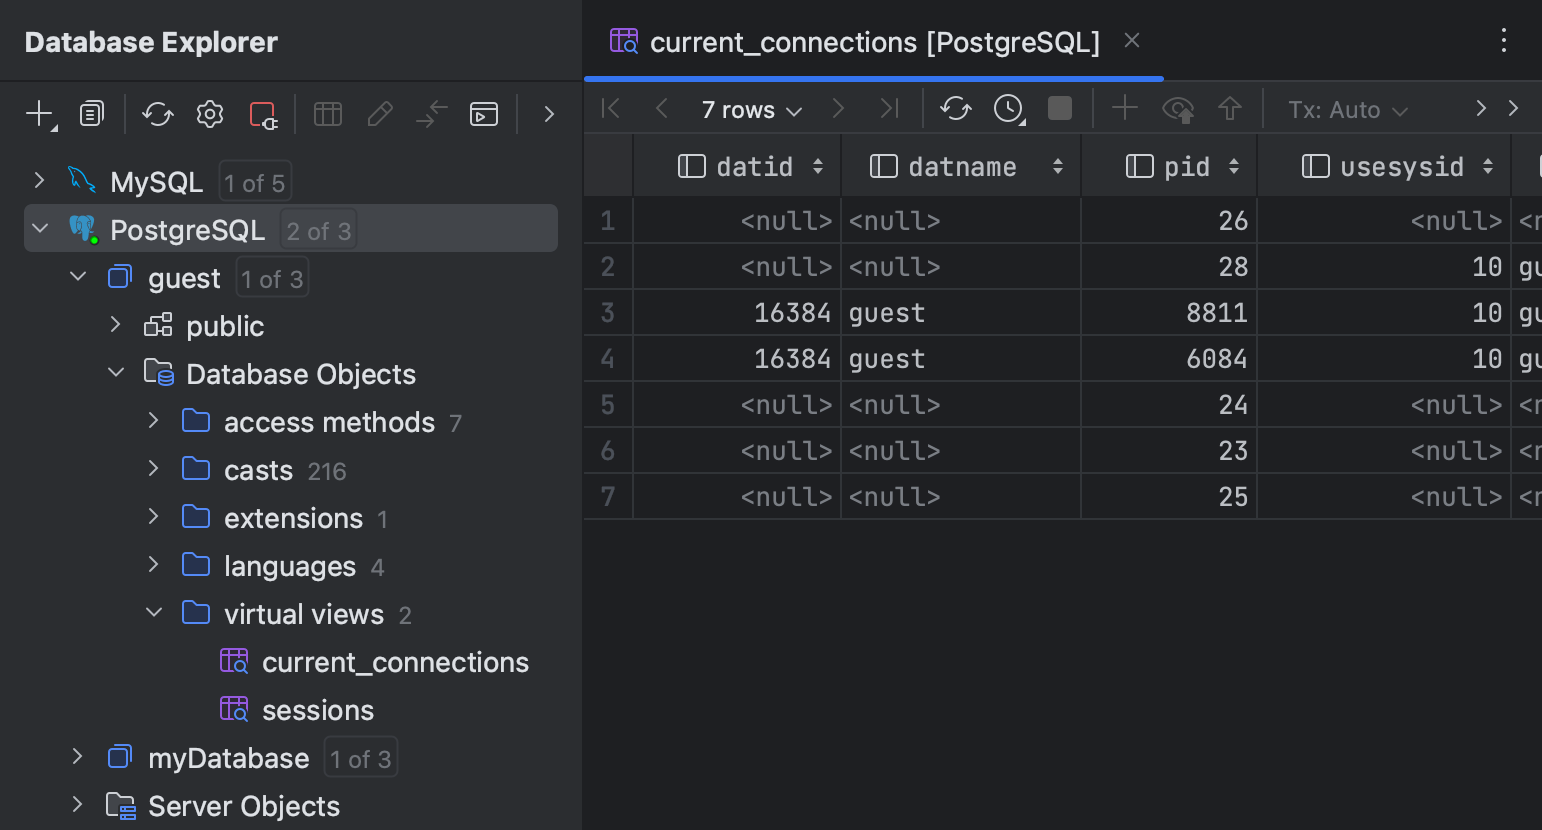Refresh the database connections
The height and width of the screenshot is (830, 1542).
point(157,114)
